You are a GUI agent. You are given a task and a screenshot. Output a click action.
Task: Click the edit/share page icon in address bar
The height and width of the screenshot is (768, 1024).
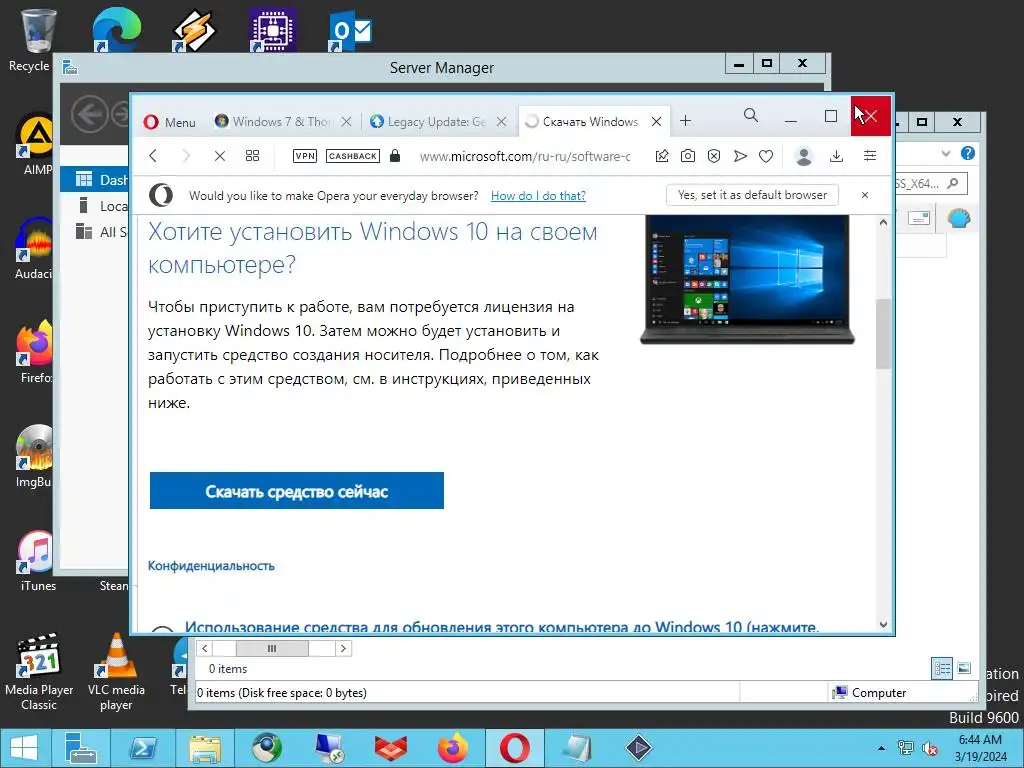[x=662, y=155]
